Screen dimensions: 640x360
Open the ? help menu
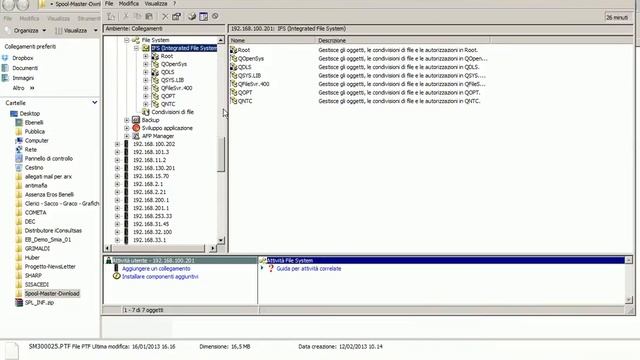(x=174, y=4)
